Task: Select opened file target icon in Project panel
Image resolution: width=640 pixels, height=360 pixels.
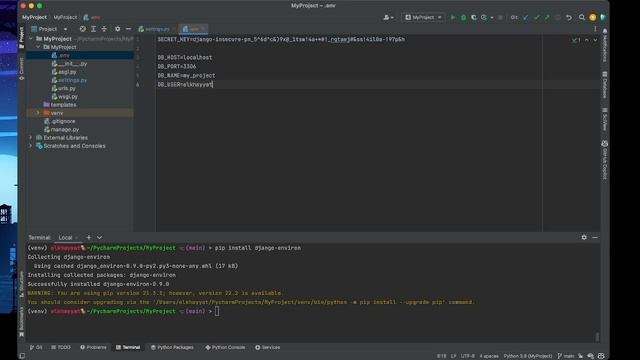Action: coord(82,29)
